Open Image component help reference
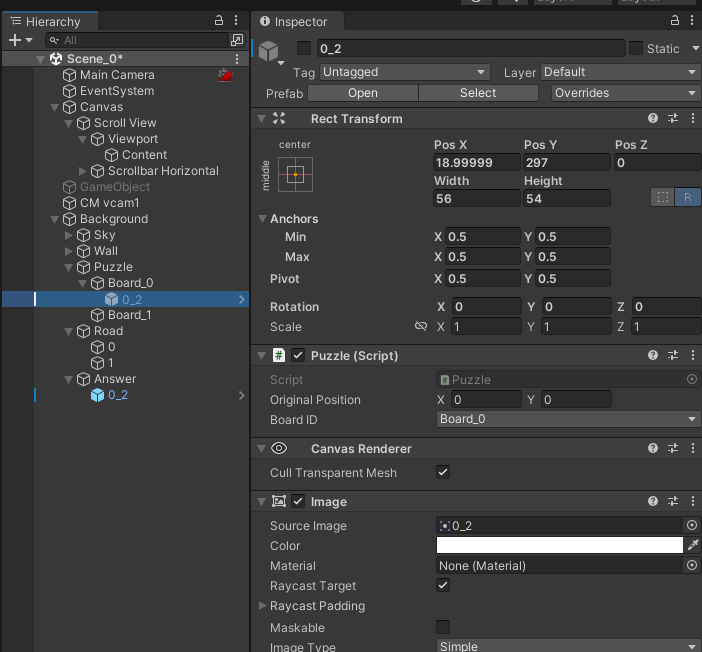Screen dimensions: 702x652 tap(653, 501)
